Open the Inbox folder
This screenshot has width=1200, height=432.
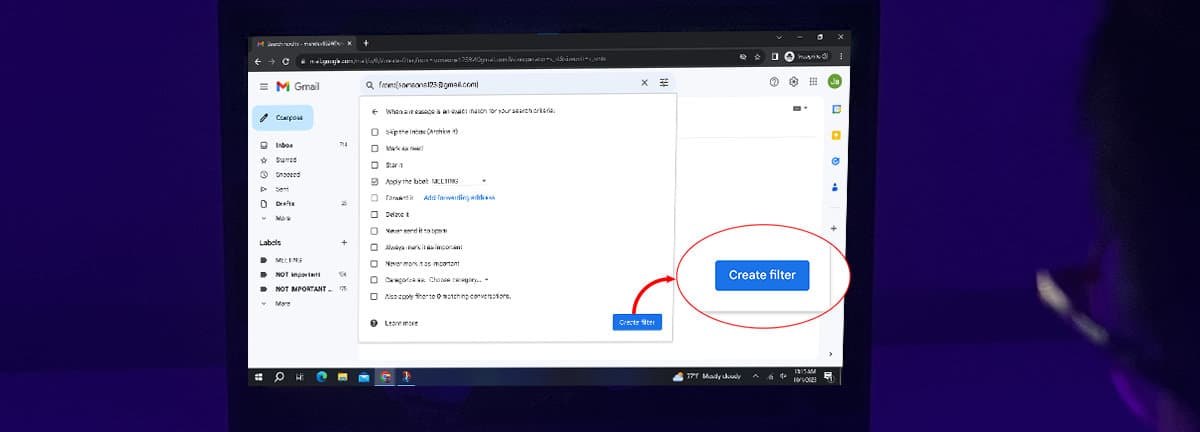click(284, 145)
